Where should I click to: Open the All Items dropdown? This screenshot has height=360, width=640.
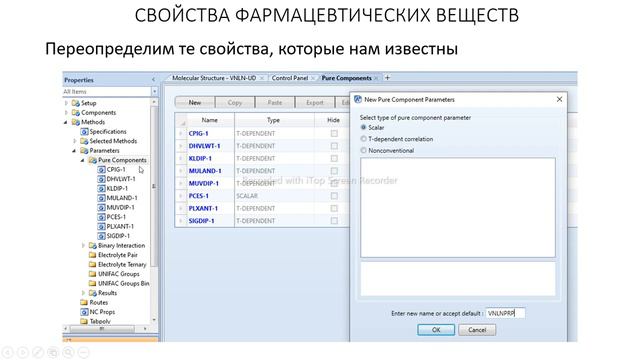[155, 91]
